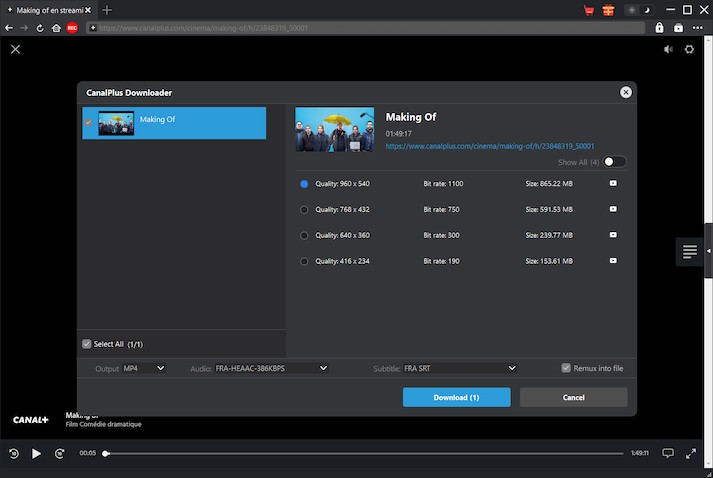
Task: Click the 01:49:17 duration text
Action: click(398, 134)
